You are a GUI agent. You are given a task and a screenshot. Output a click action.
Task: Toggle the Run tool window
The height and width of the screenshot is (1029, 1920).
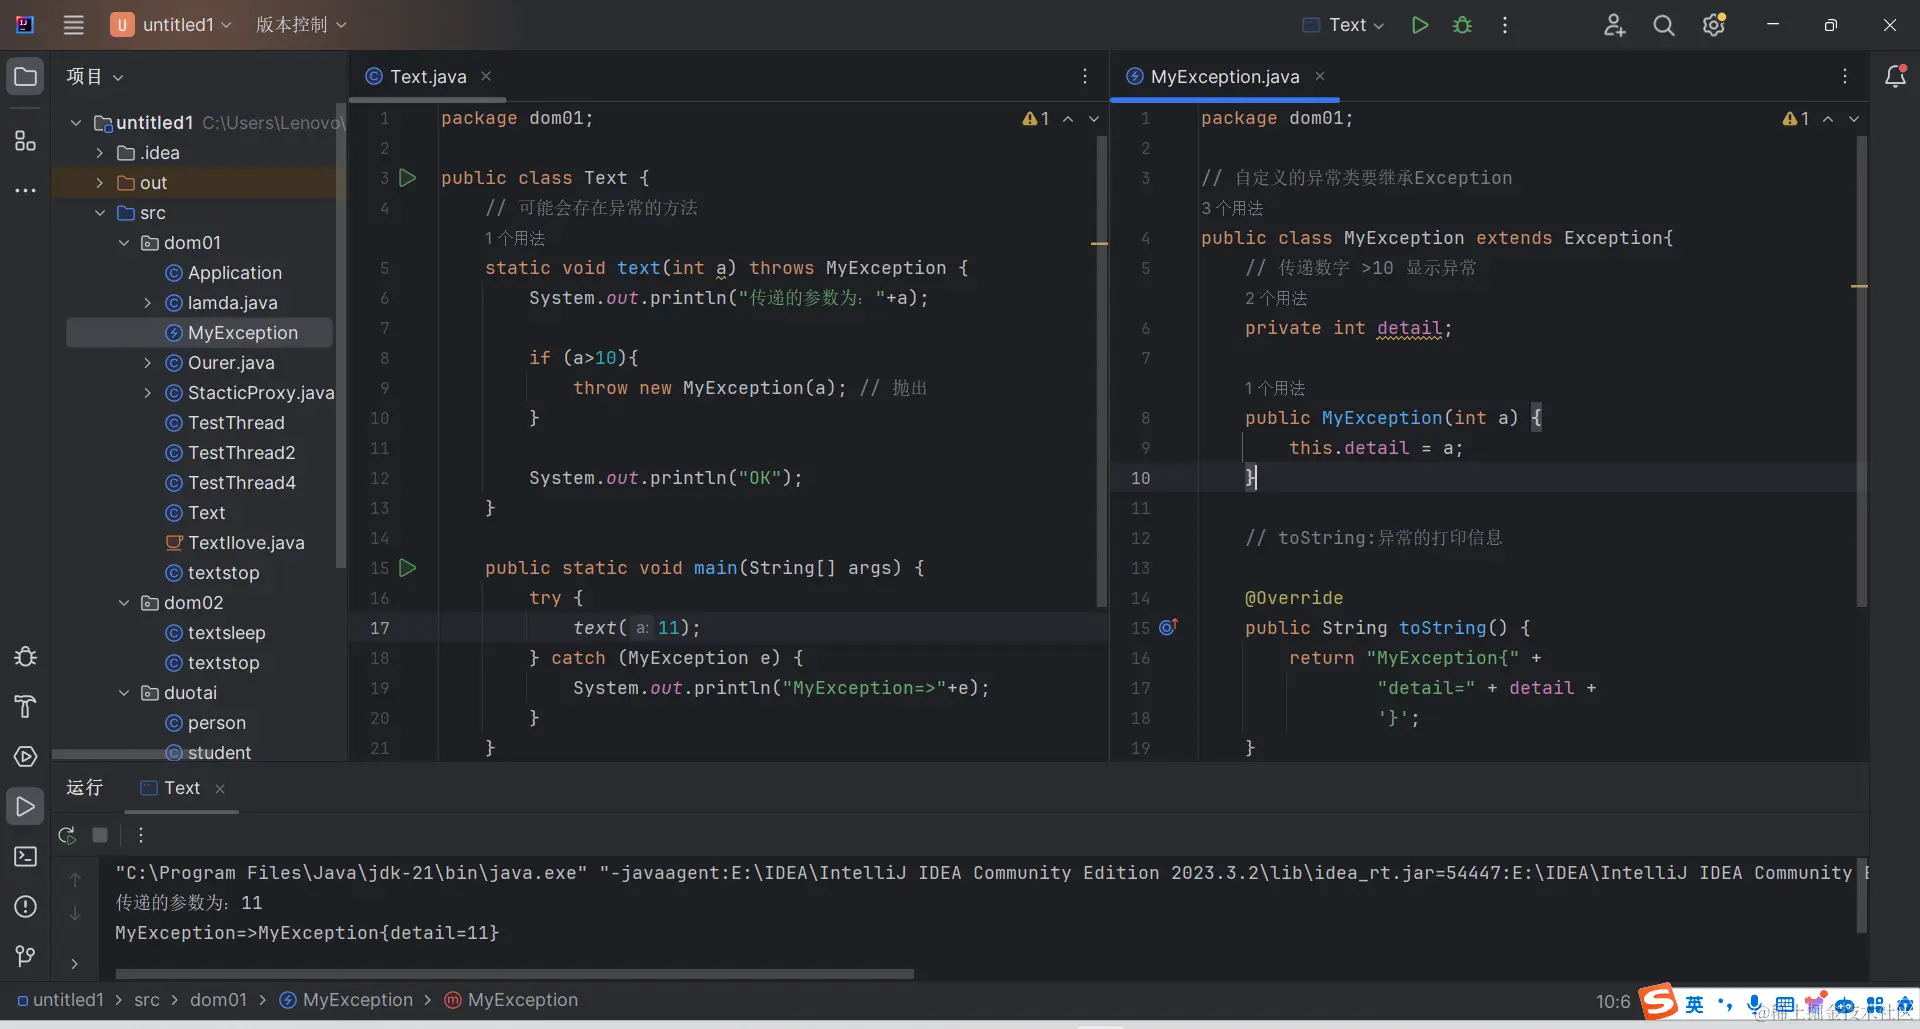(25, 807)
